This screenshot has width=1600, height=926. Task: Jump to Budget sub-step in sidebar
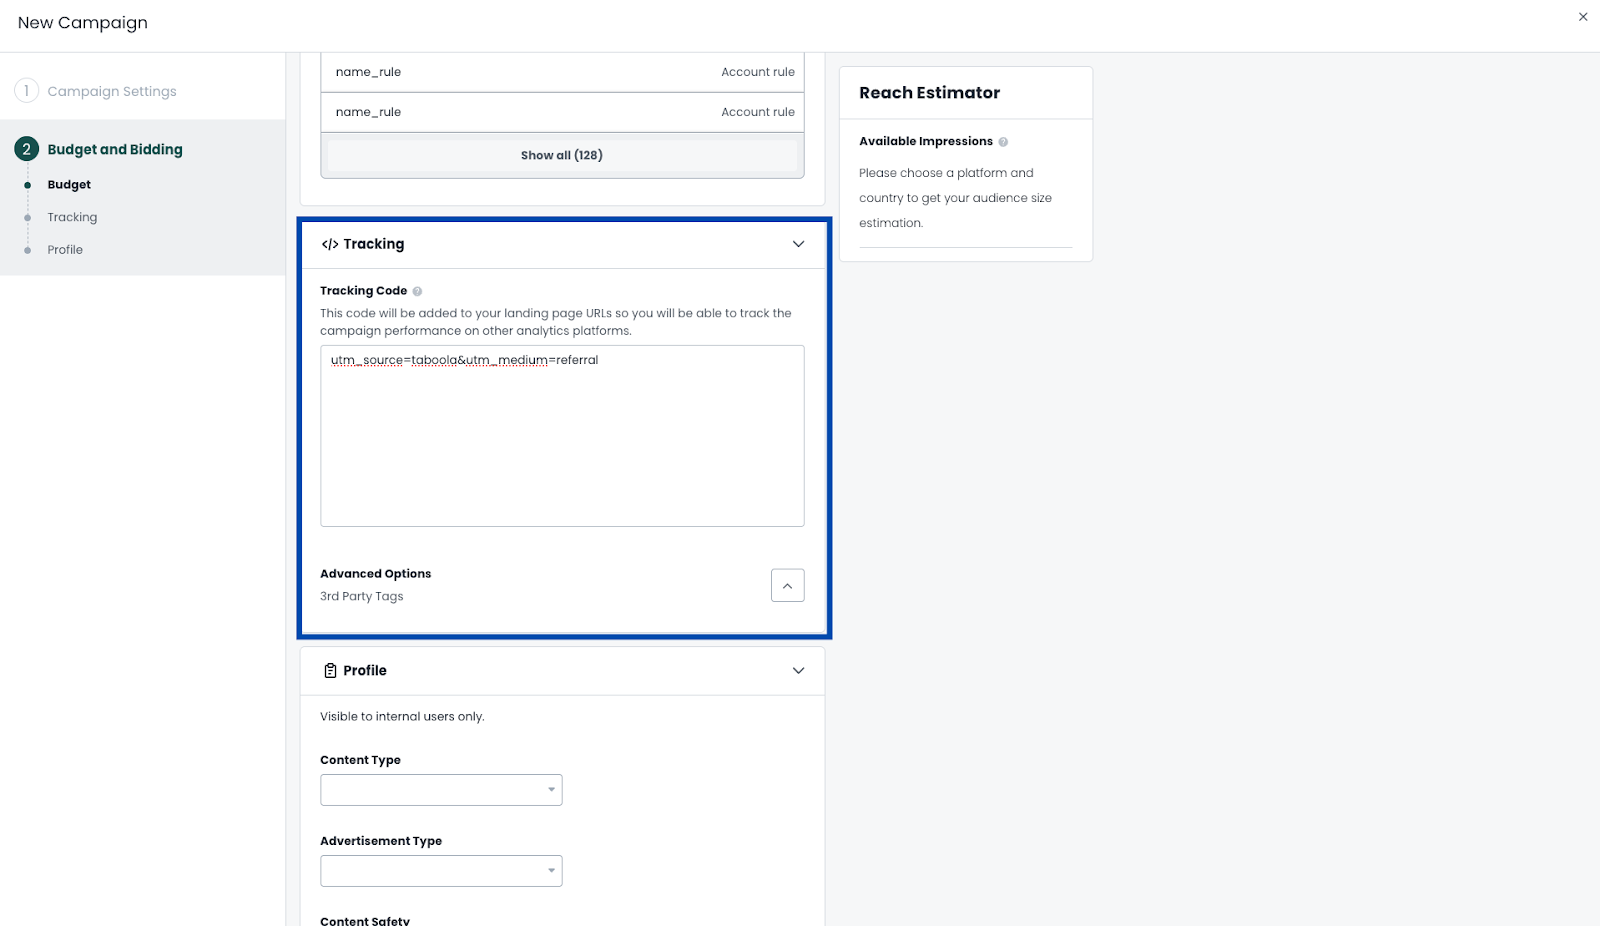coord(69,185)
